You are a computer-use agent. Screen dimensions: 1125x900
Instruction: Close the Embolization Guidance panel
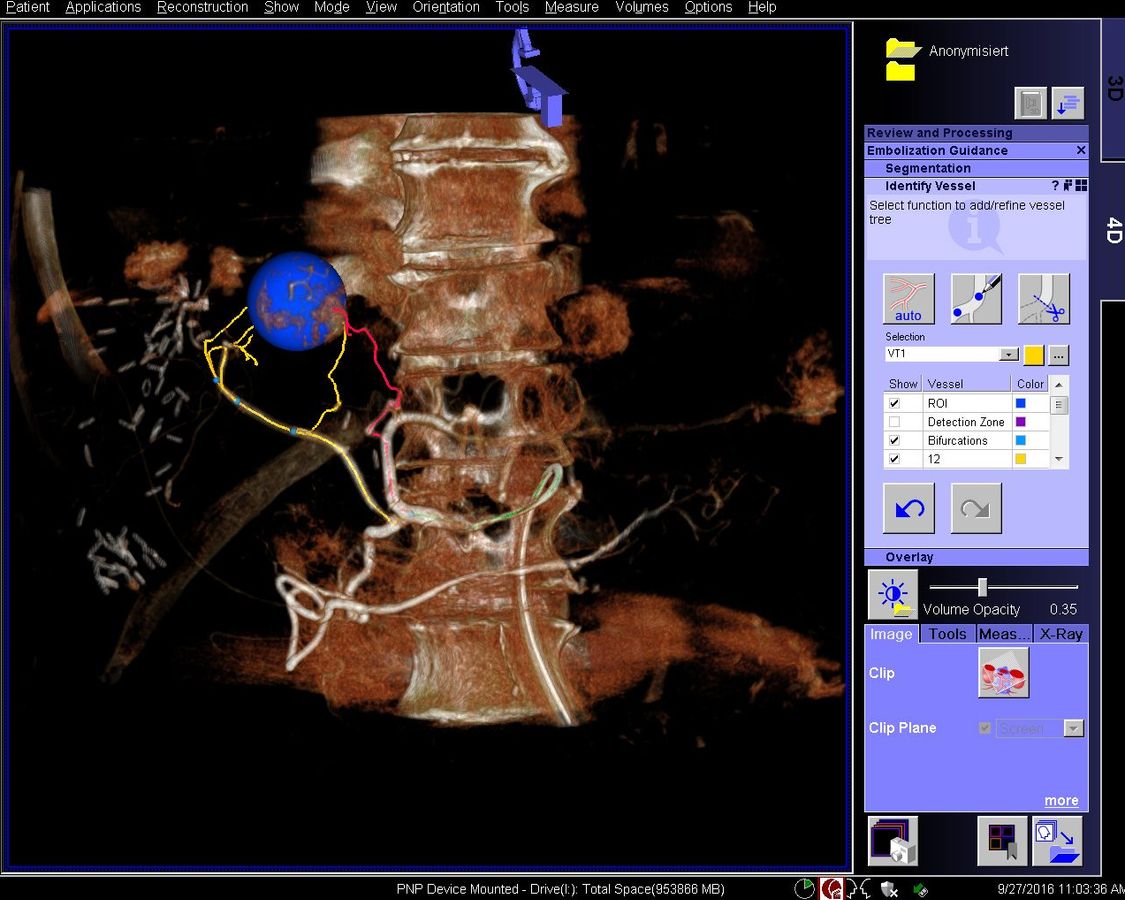tap(1081, 150)
